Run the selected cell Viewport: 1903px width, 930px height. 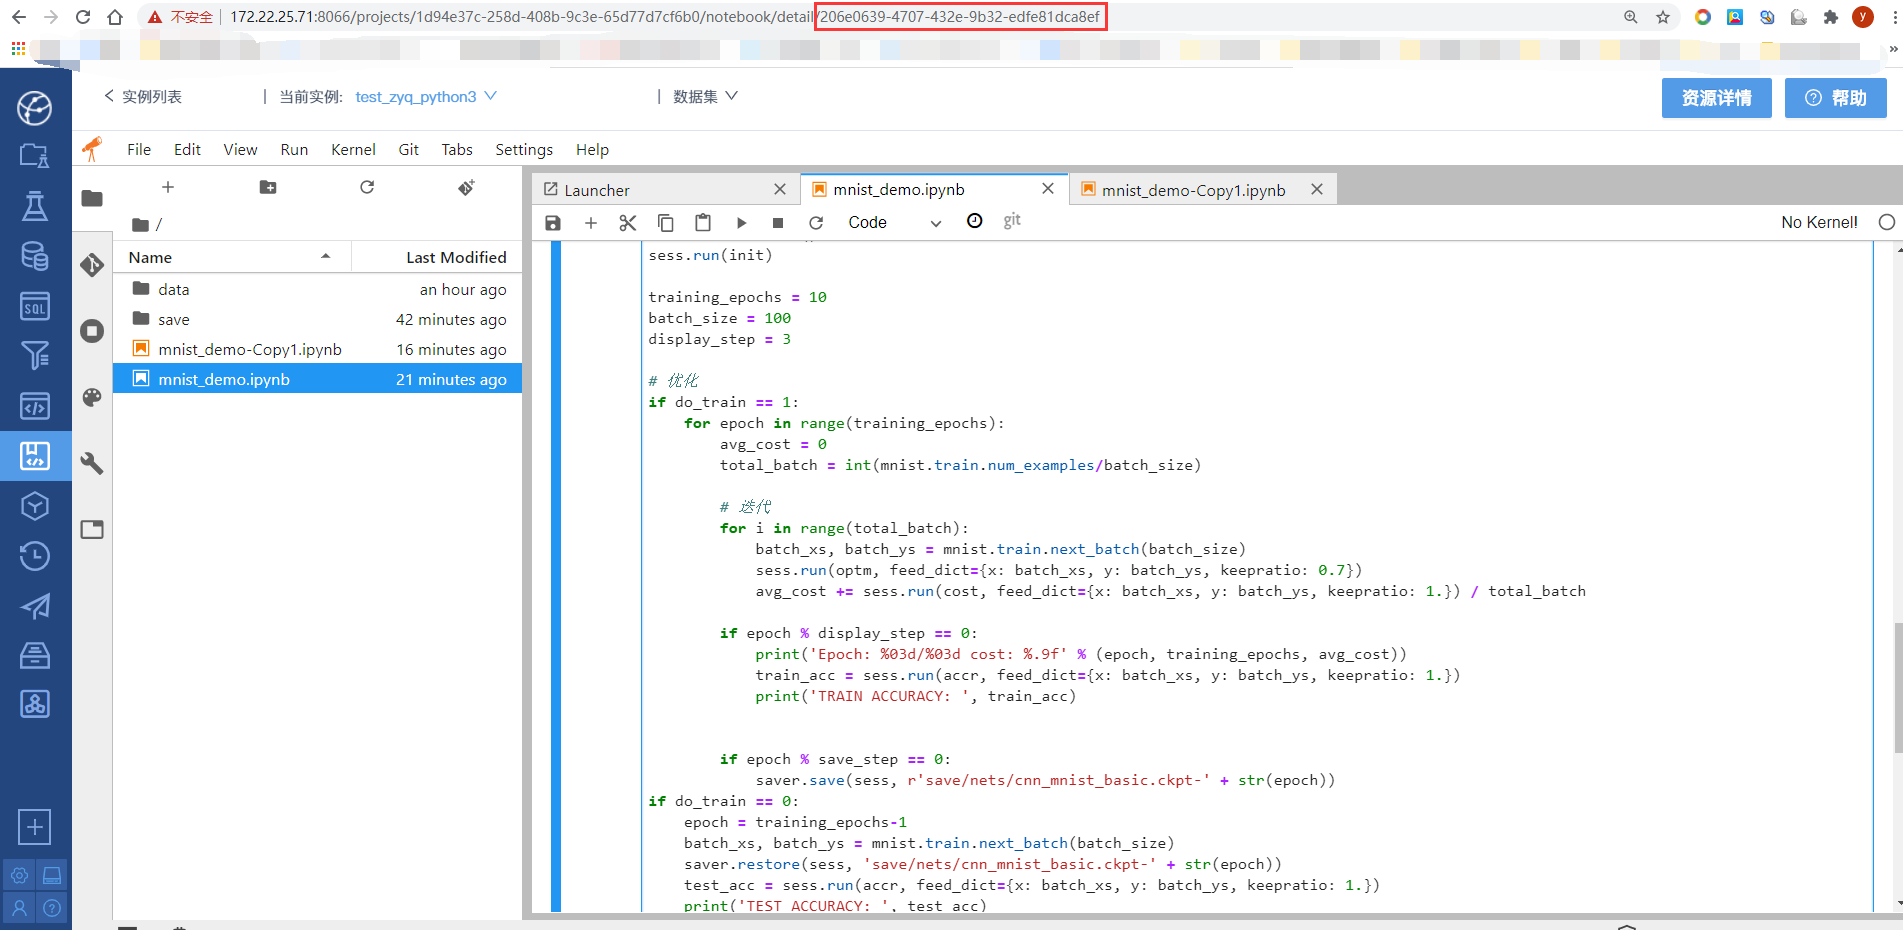click(741, 222)
